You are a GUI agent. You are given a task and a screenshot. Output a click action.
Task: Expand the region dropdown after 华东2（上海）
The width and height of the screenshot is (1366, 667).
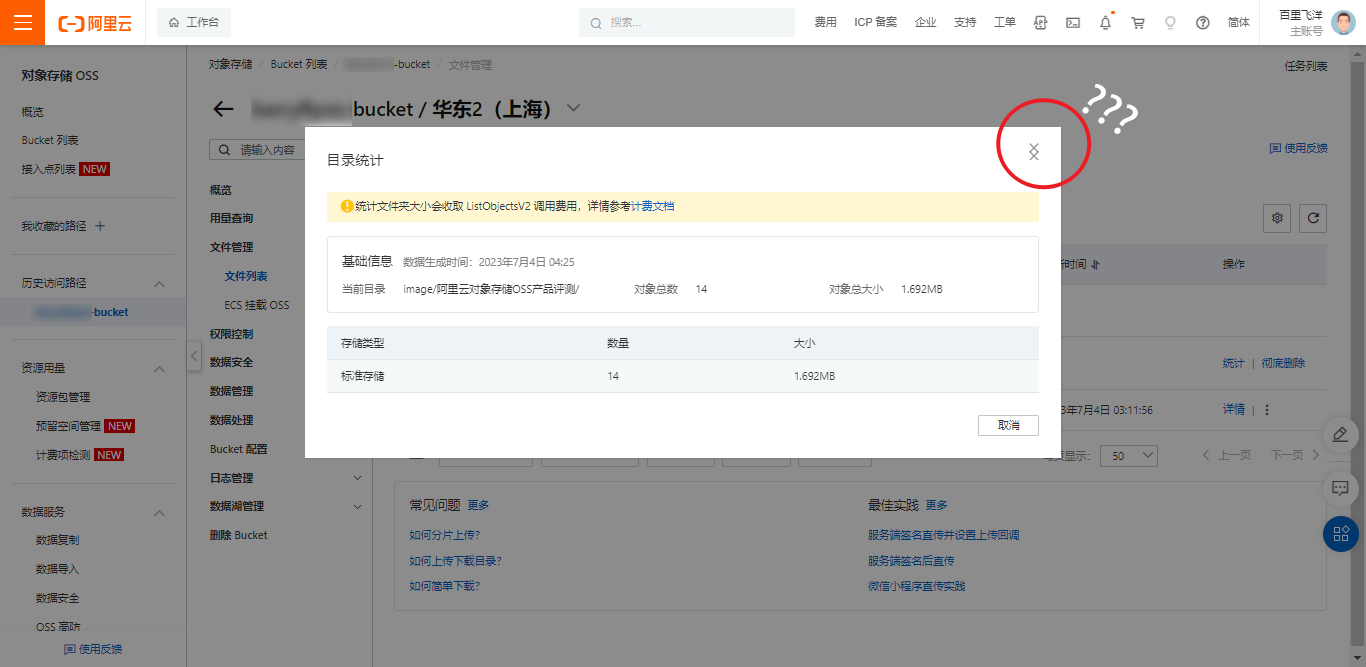(573, 108)
